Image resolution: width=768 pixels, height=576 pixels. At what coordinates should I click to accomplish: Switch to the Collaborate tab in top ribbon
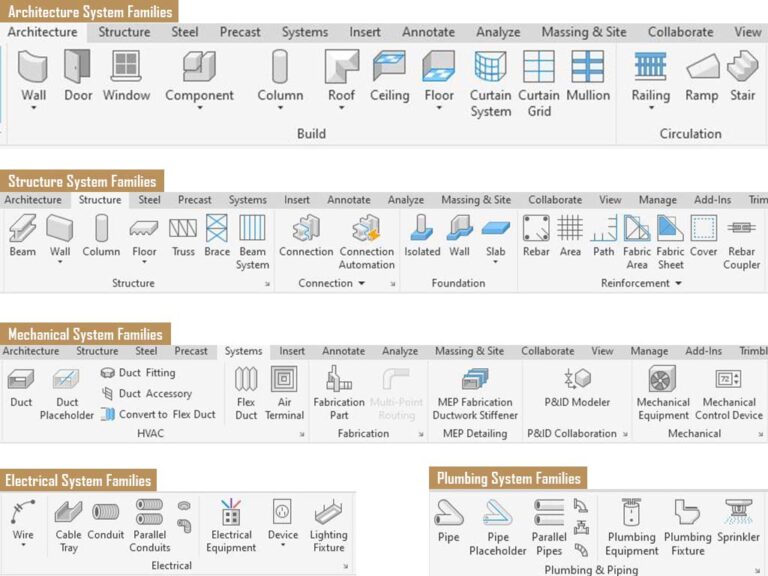point(680,32)
